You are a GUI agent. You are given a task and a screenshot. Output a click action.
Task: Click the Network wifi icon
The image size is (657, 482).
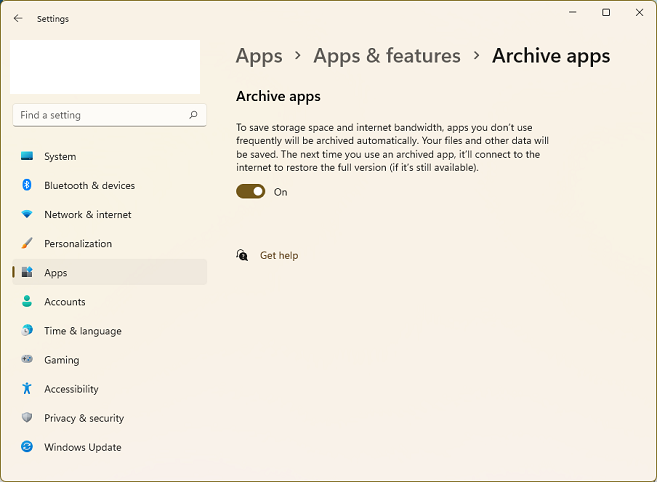click(27, 214)
